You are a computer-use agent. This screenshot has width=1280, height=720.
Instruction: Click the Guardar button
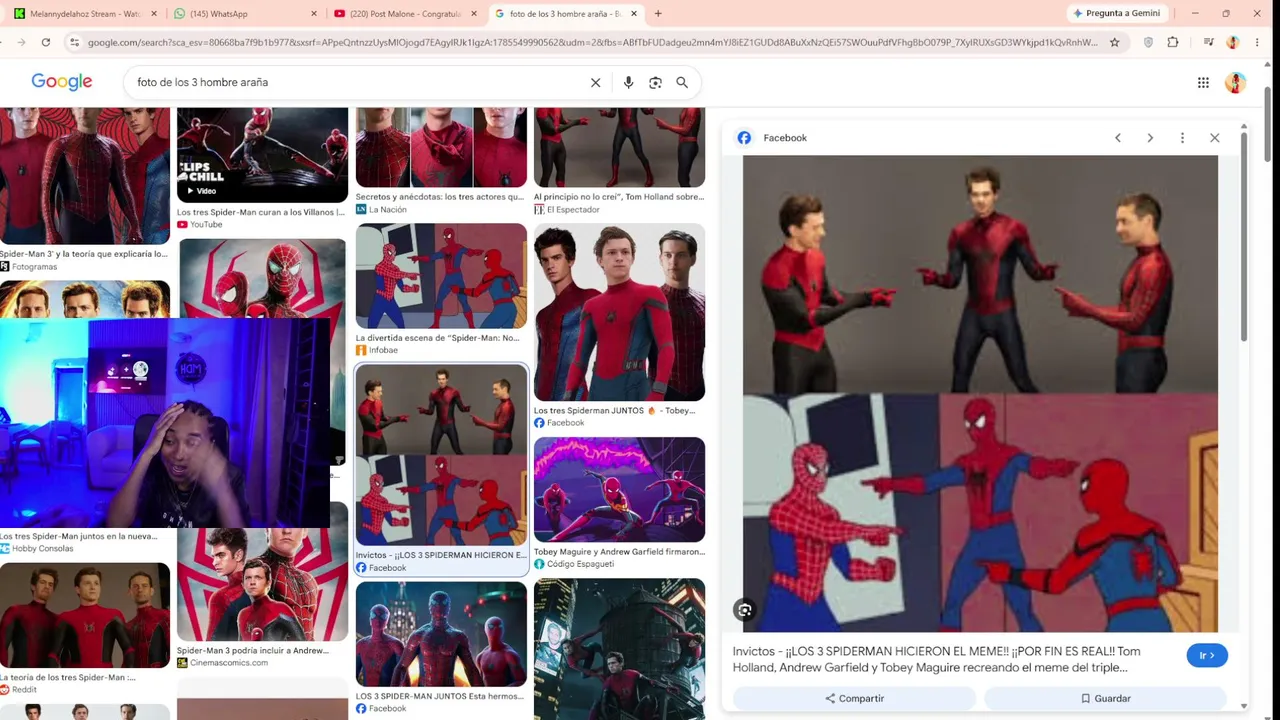point(1105,698)
